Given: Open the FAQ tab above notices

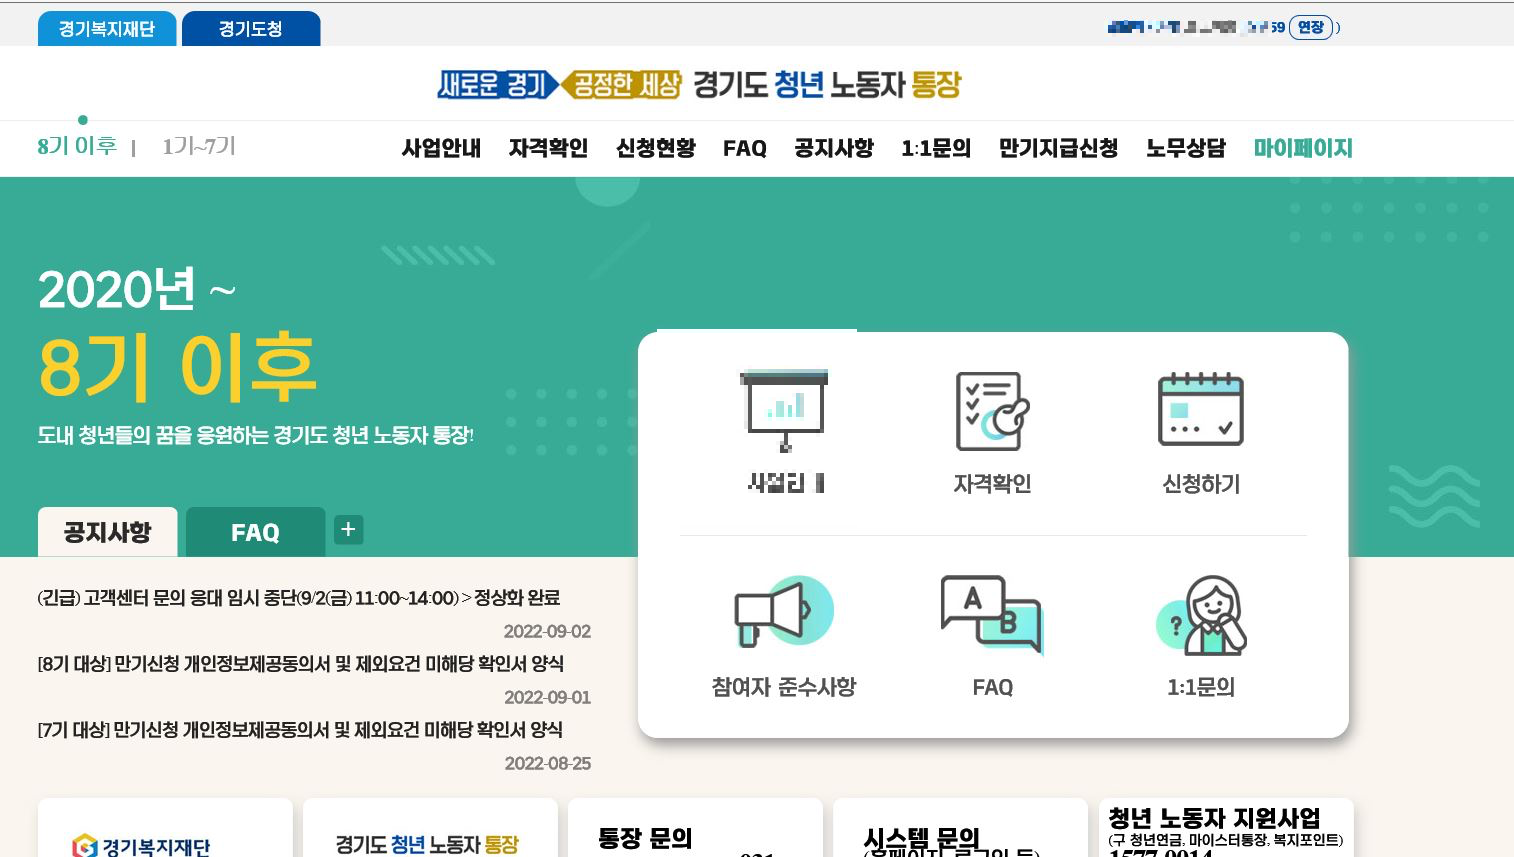Looking at the screenshot, I should pyautogui.click(x=255, y=532).
